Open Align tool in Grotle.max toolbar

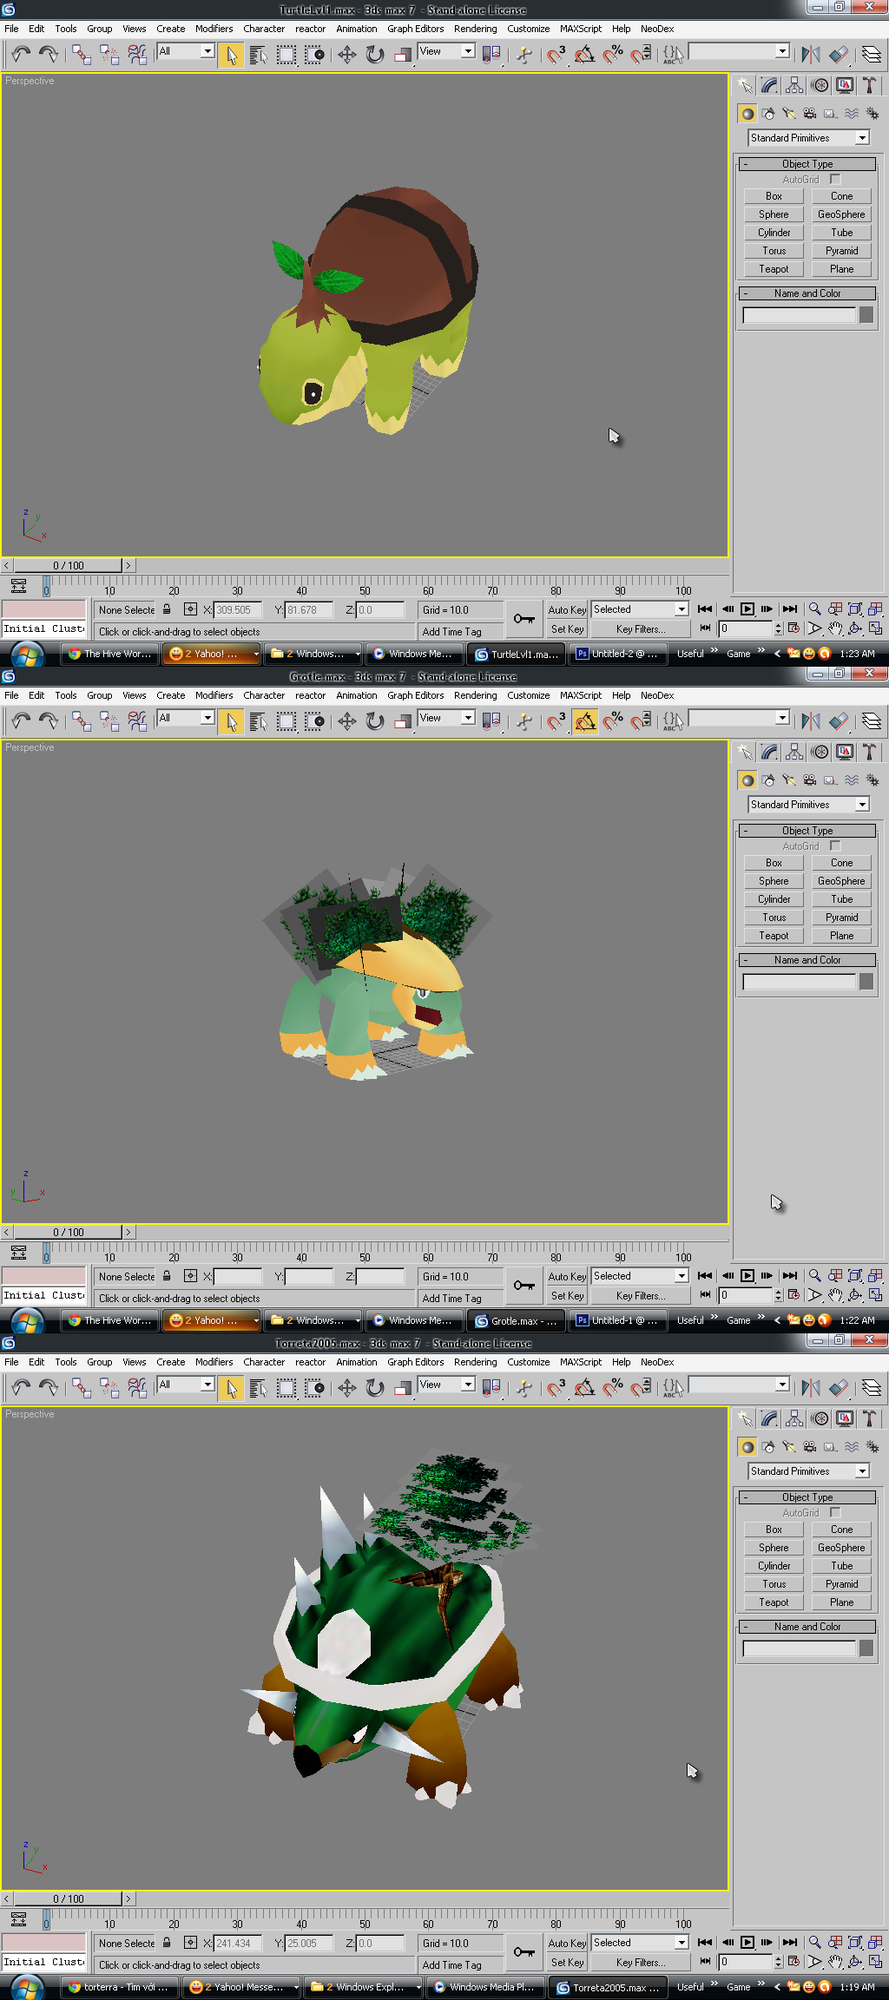(x=839, y=721)
